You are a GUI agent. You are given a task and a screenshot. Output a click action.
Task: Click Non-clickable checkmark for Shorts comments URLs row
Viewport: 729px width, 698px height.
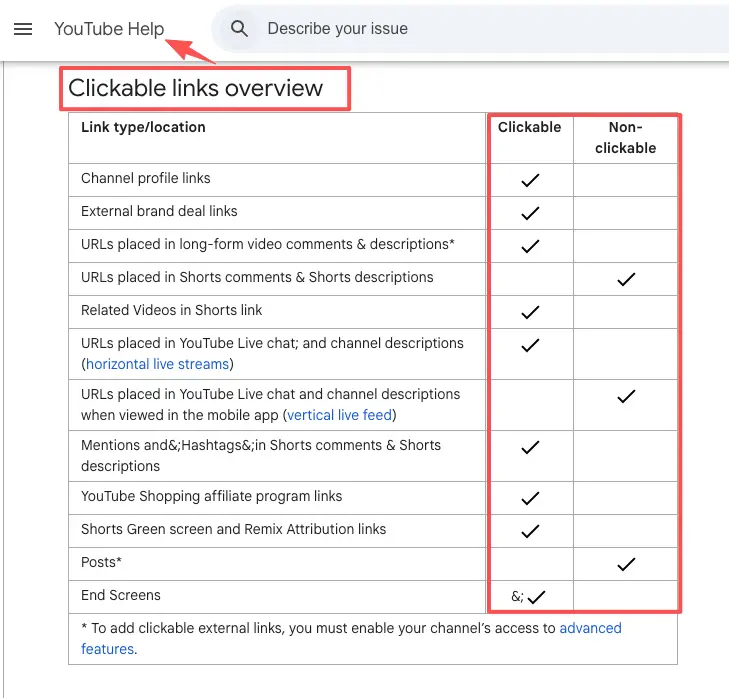click(626, 279)
